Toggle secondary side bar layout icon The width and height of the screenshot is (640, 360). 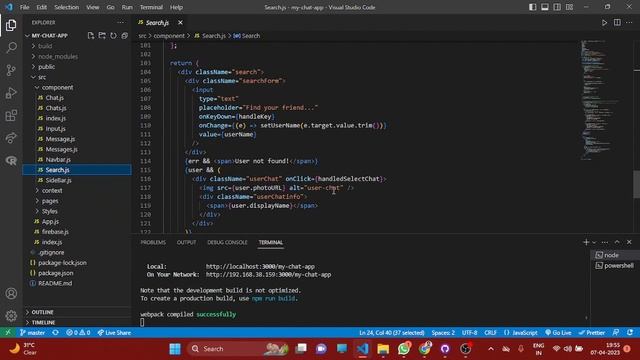(x=557, y=7)
